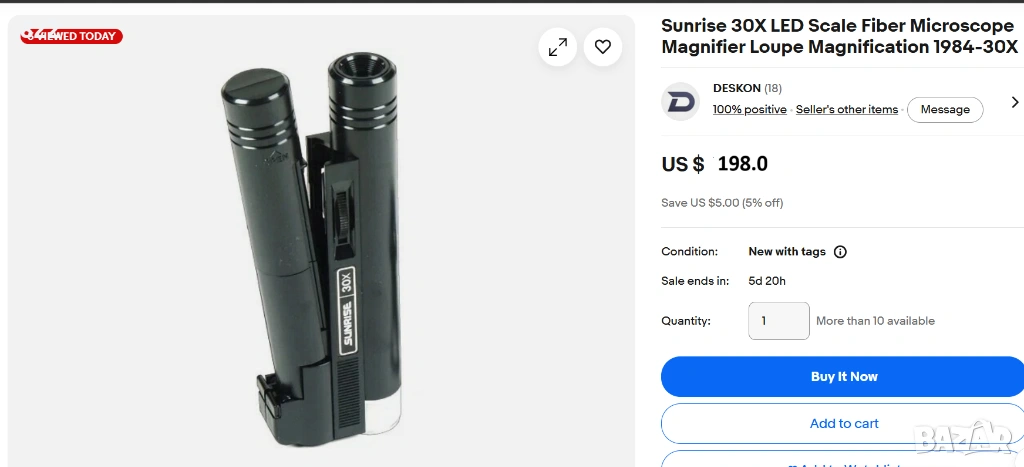Click the Sunrise 30X LED listing title

click(x=839, y=37)
